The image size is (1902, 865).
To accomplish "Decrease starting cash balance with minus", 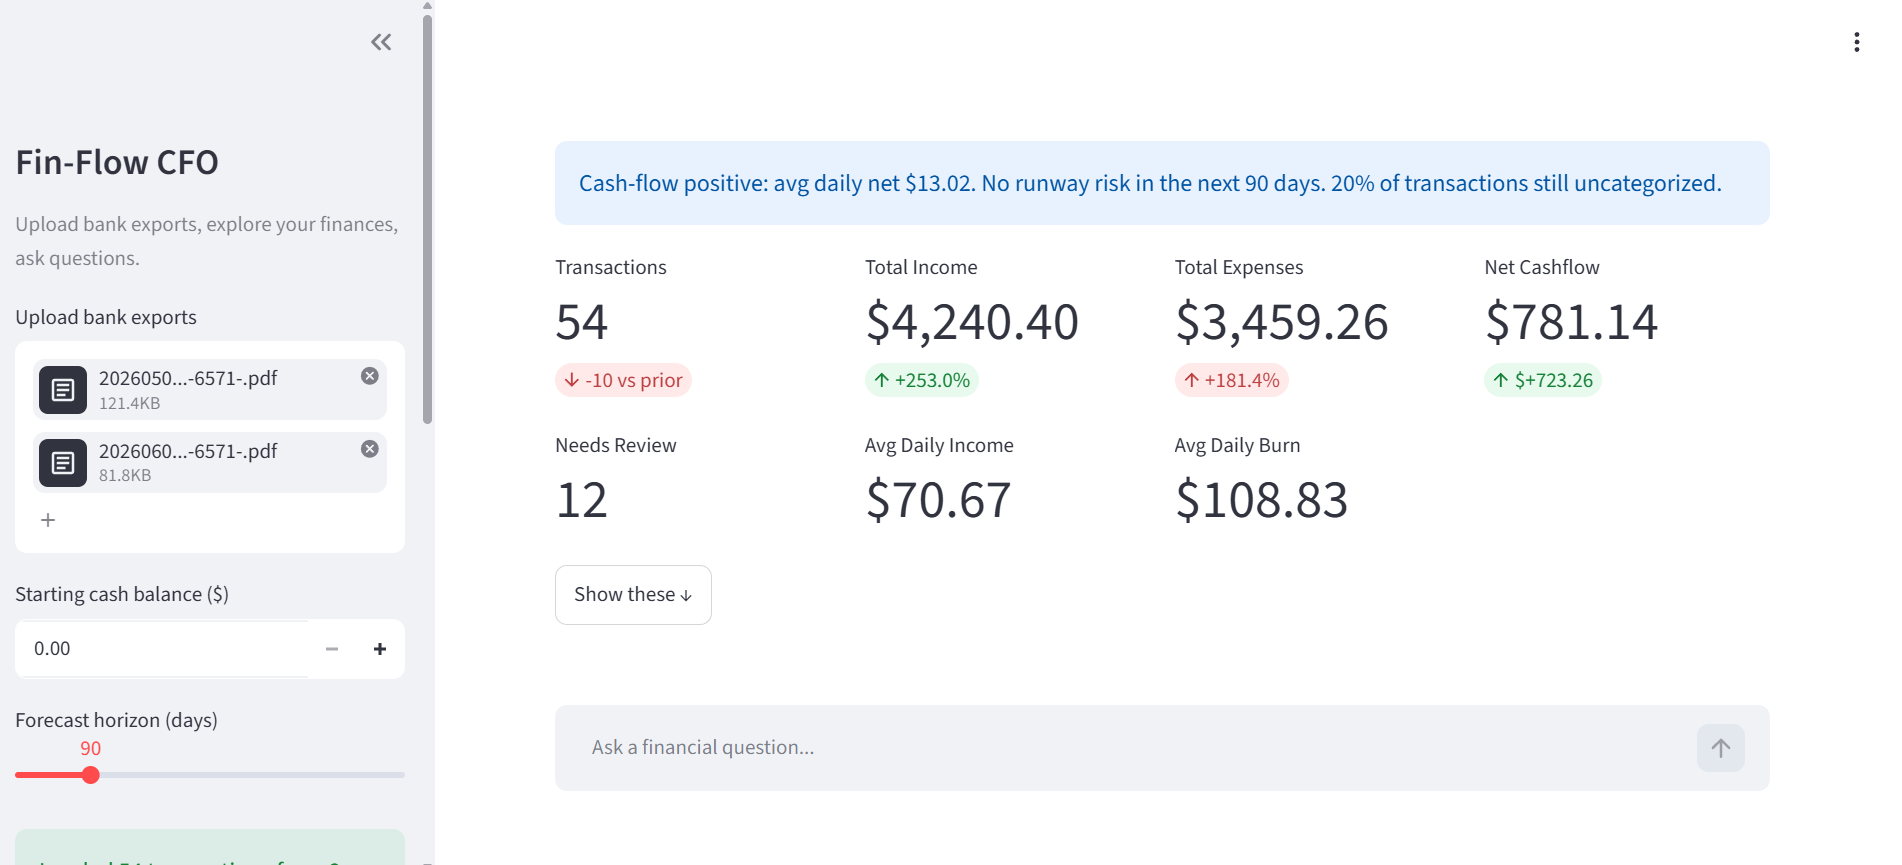I will pyautogui.click(x=332, y=649).
